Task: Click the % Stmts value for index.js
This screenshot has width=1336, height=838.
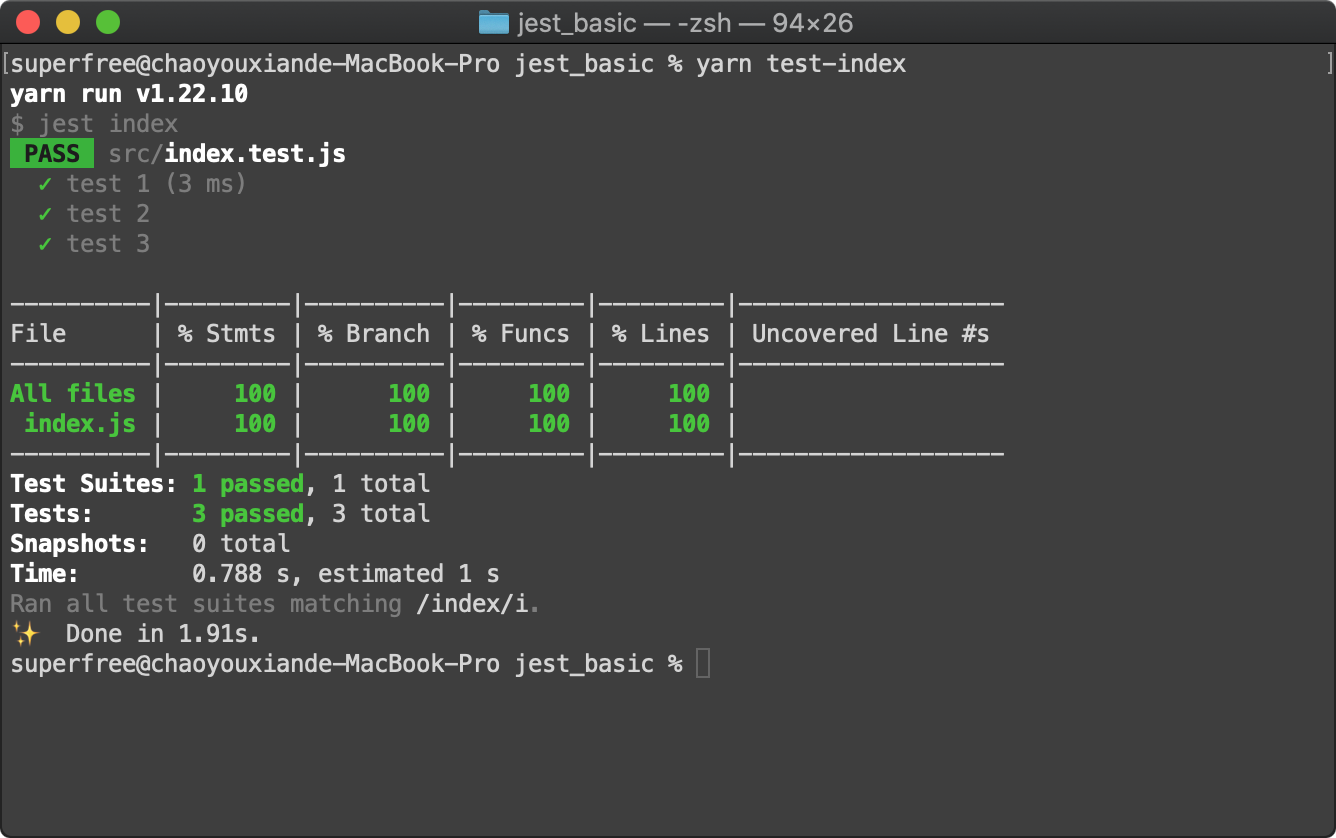Action: (x=255, y=424)
